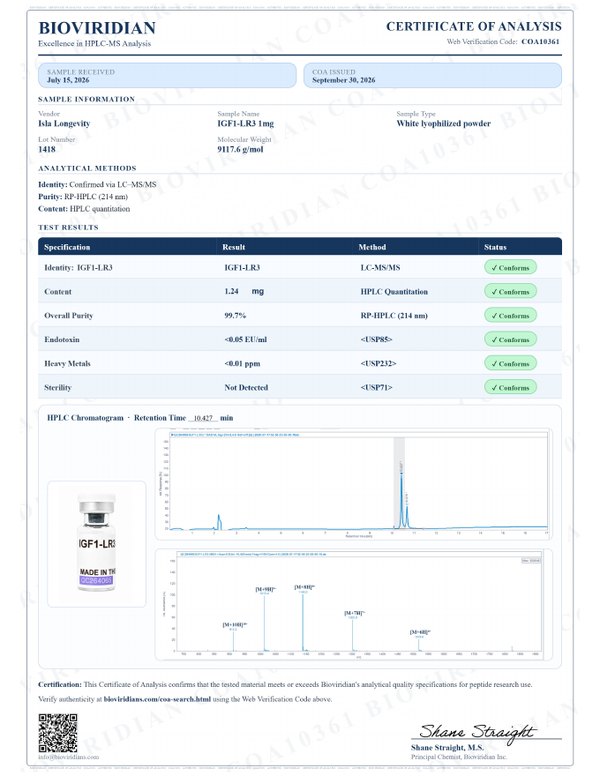
Task: Click the endotoxin result <0.05 EU/ml
Action: click(x=246, y=340)
